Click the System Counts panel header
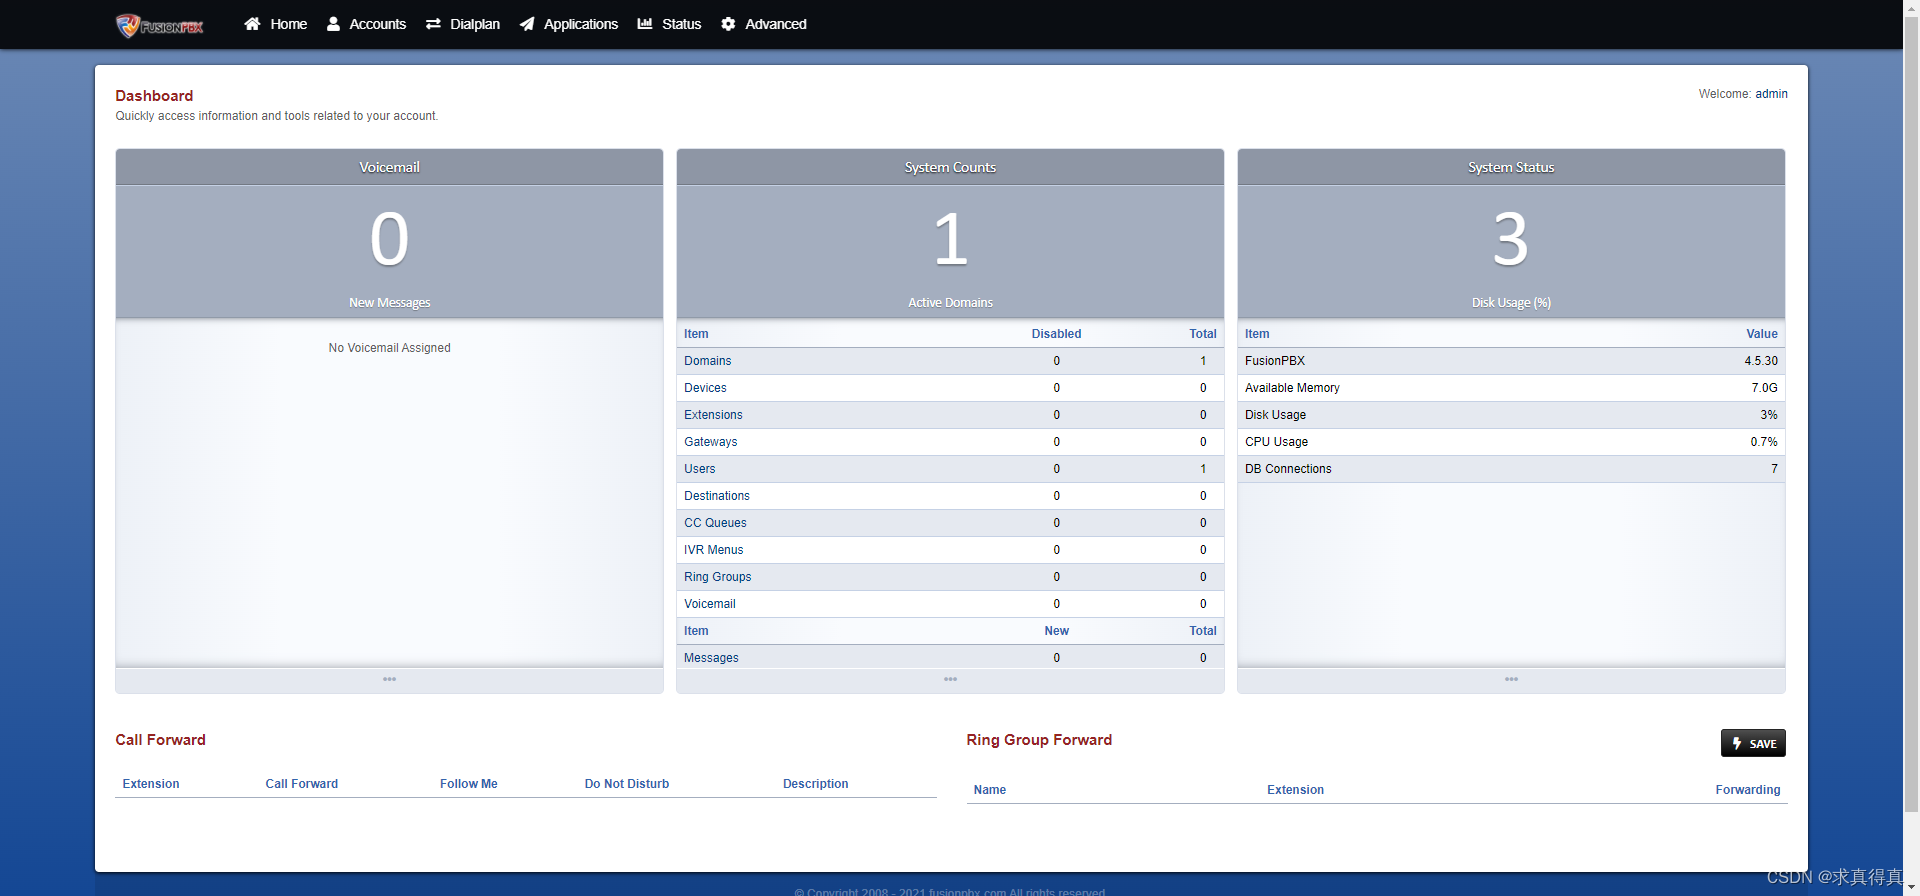 tap(950, 167)
